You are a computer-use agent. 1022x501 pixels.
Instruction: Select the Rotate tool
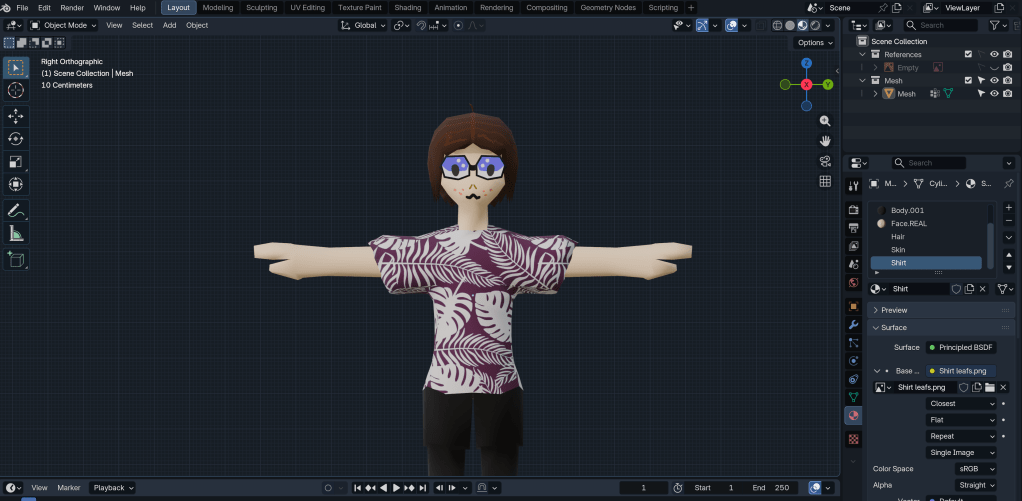[16, 139]
